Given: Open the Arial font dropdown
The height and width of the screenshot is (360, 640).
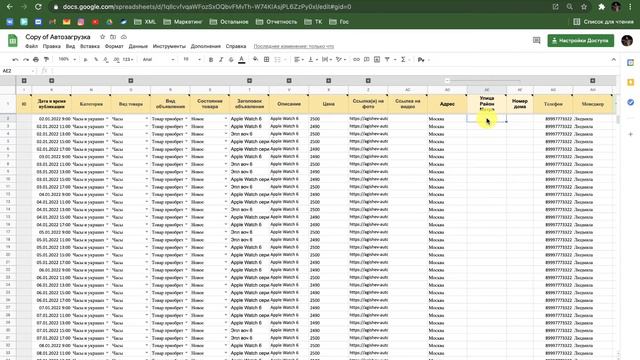Looking at the screenshot, I should (158, 60).
